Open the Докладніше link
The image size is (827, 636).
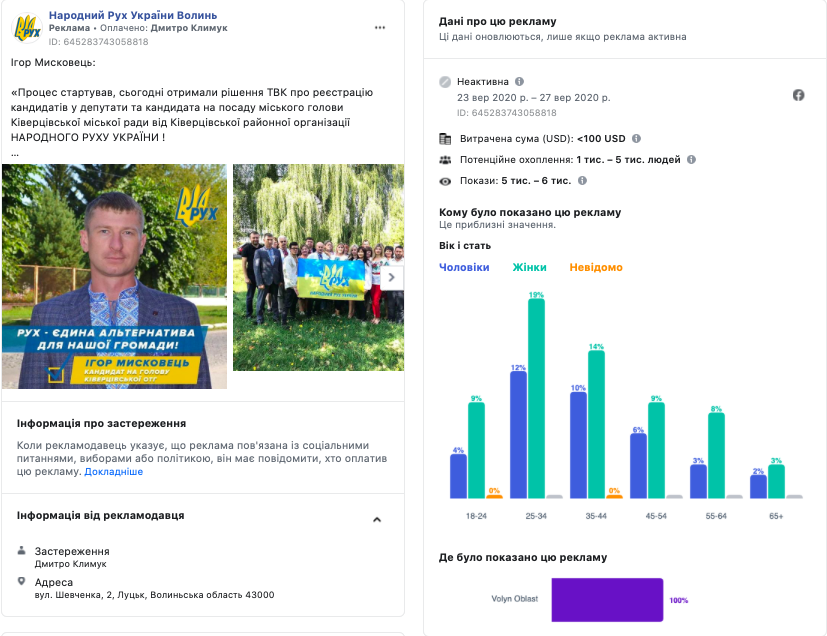pos(113,471)
